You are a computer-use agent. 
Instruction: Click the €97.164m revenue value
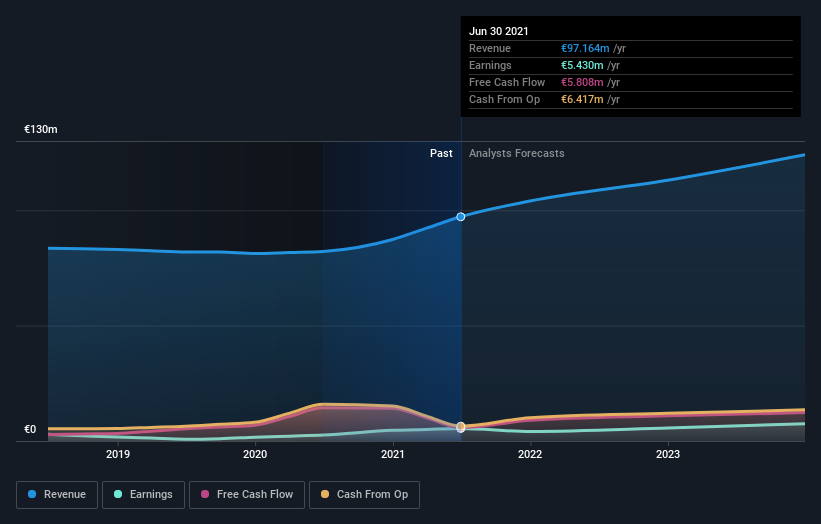pos(585,48)
